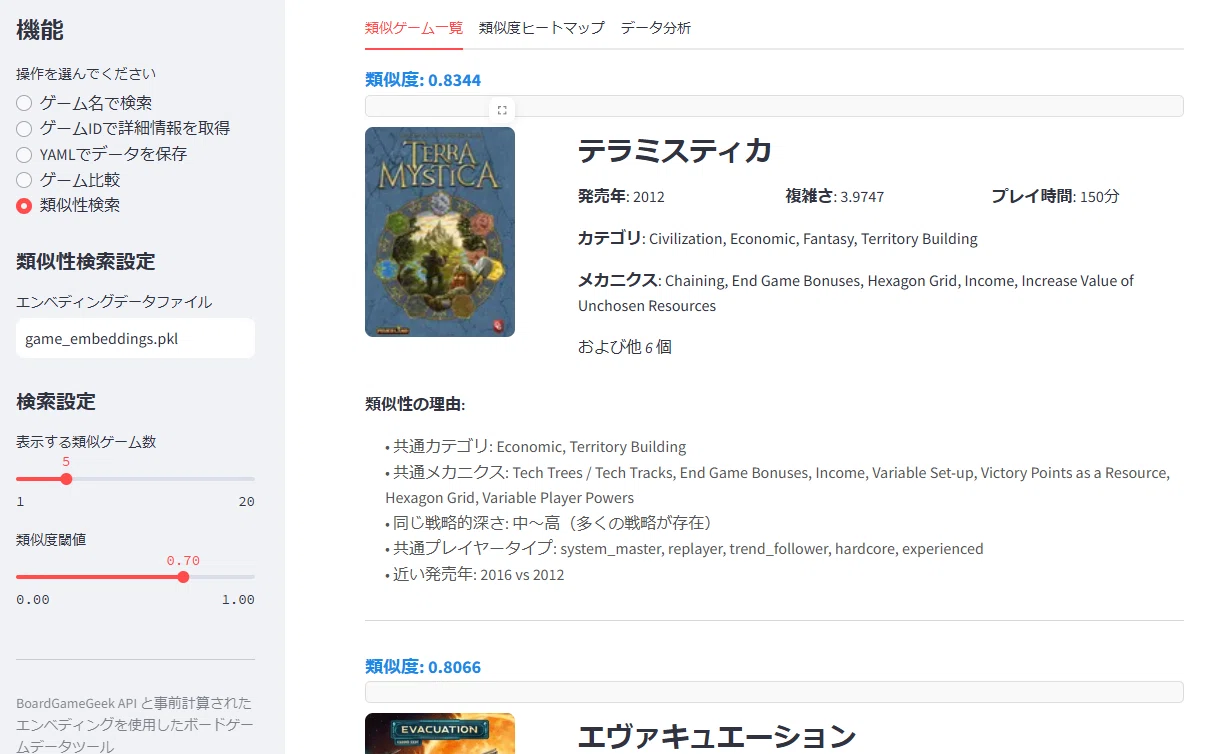The height and width of the screenshot is (754, 1231).
Task: Click the カテゴリ line listing Civilization, Economic
Action: pyautogui.click(x=778, y=239)
